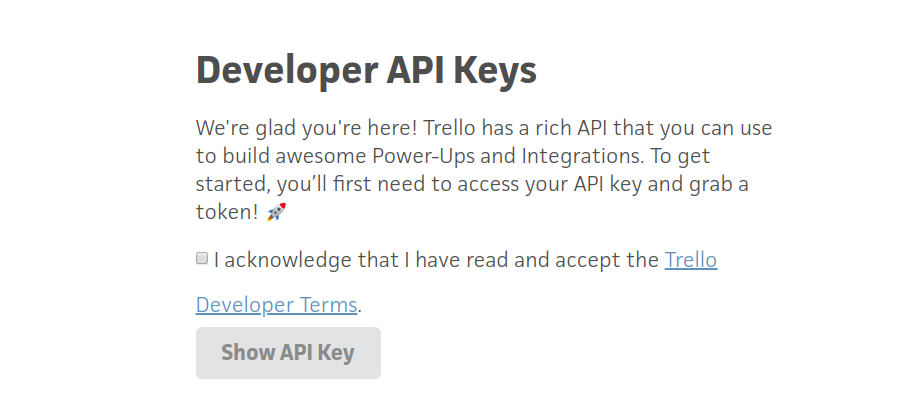Click the word "started," in the paragraph

pos(232,185)
